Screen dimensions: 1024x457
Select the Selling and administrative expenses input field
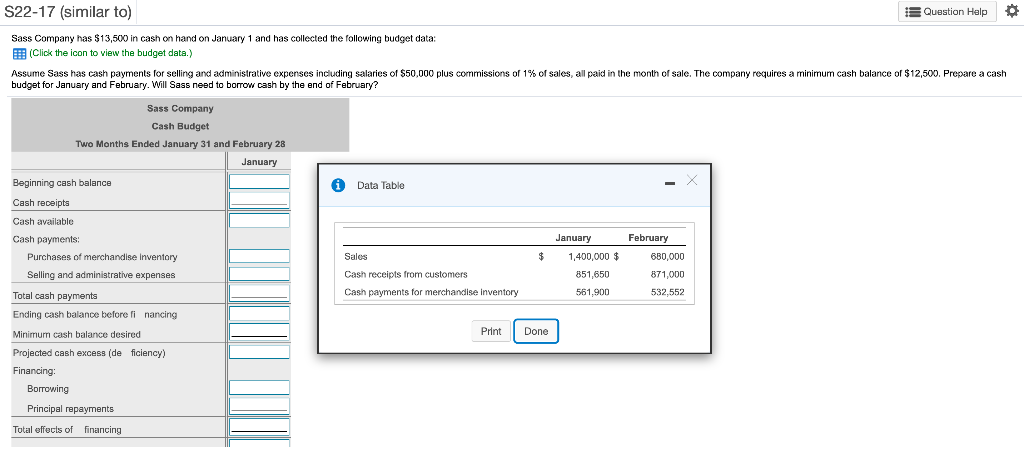click(x=259, y=274)
